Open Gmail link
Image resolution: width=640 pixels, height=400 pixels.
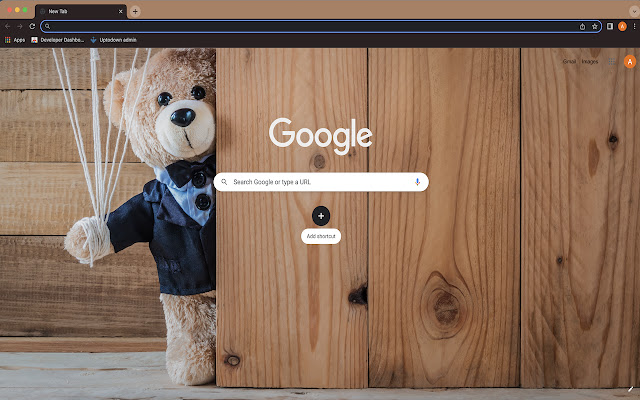(569, 62)
